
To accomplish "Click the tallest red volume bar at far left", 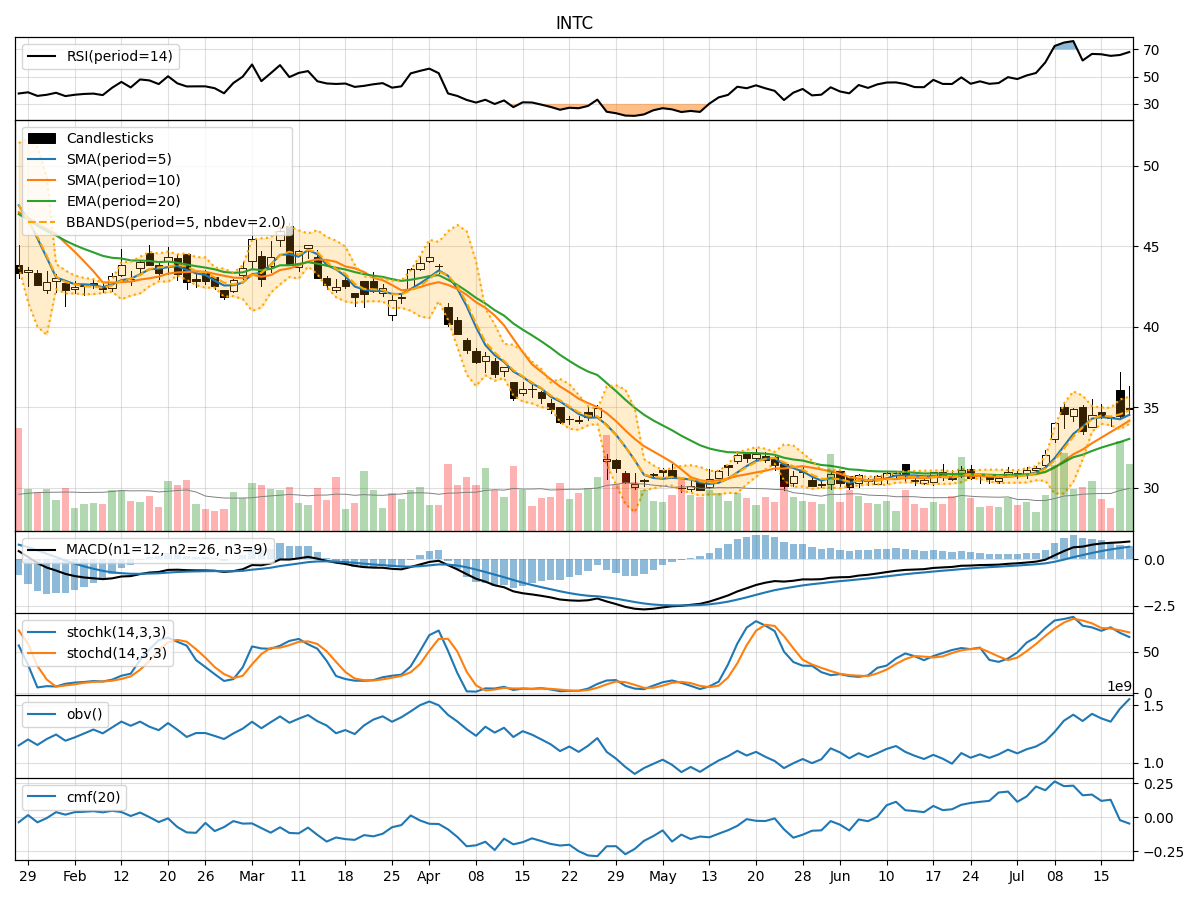I will point(18,479).
